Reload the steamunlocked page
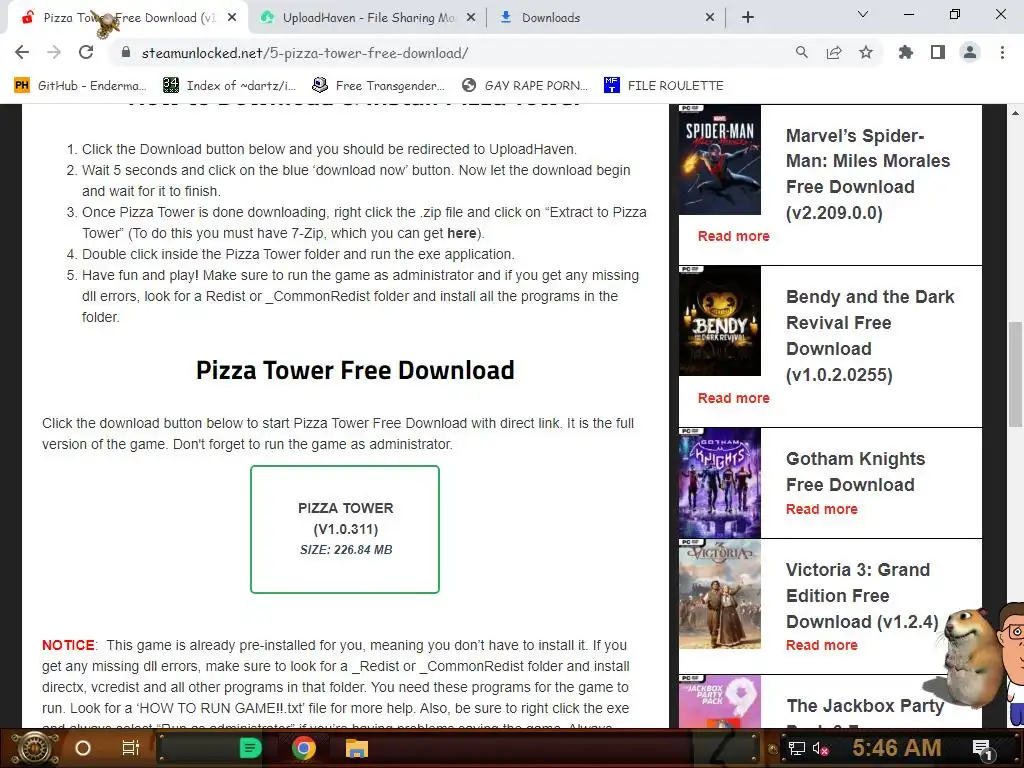The height and width of the screenshot is (768, 1024). [x=86, y=53]
